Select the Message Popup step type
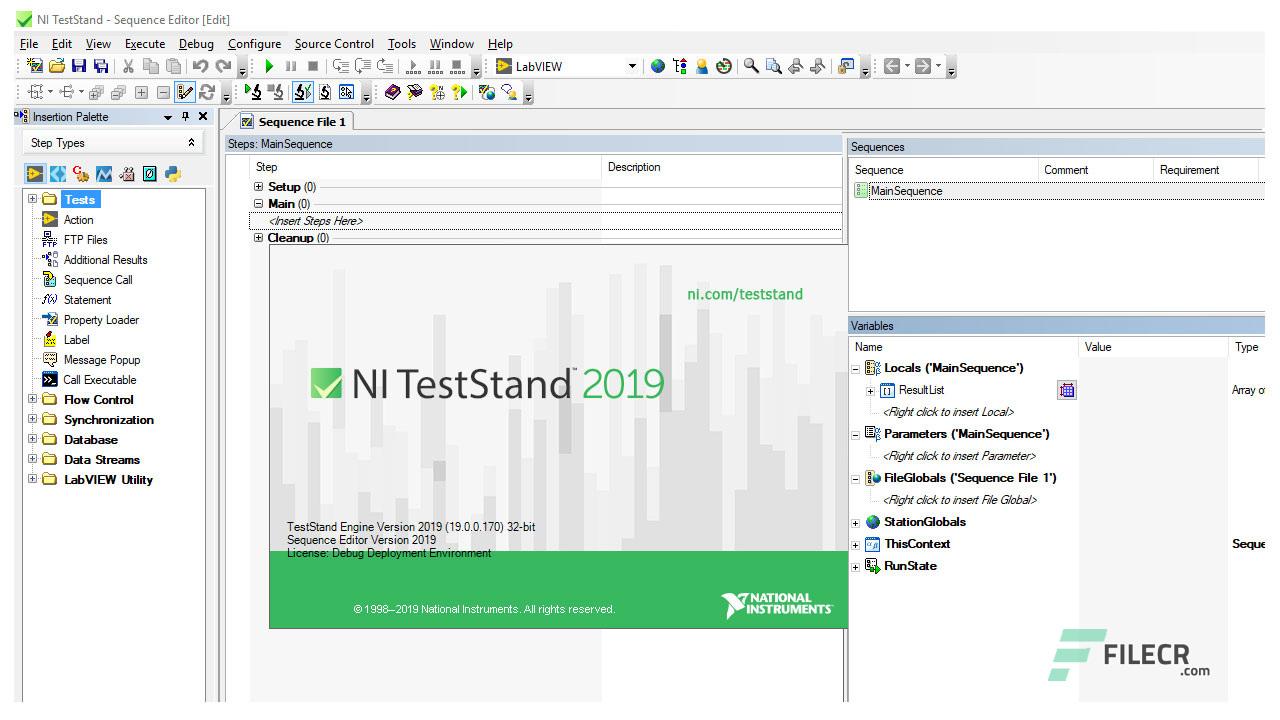This screenshot has height=720, width=1280. pyautogui.click(x=102, y=360)
